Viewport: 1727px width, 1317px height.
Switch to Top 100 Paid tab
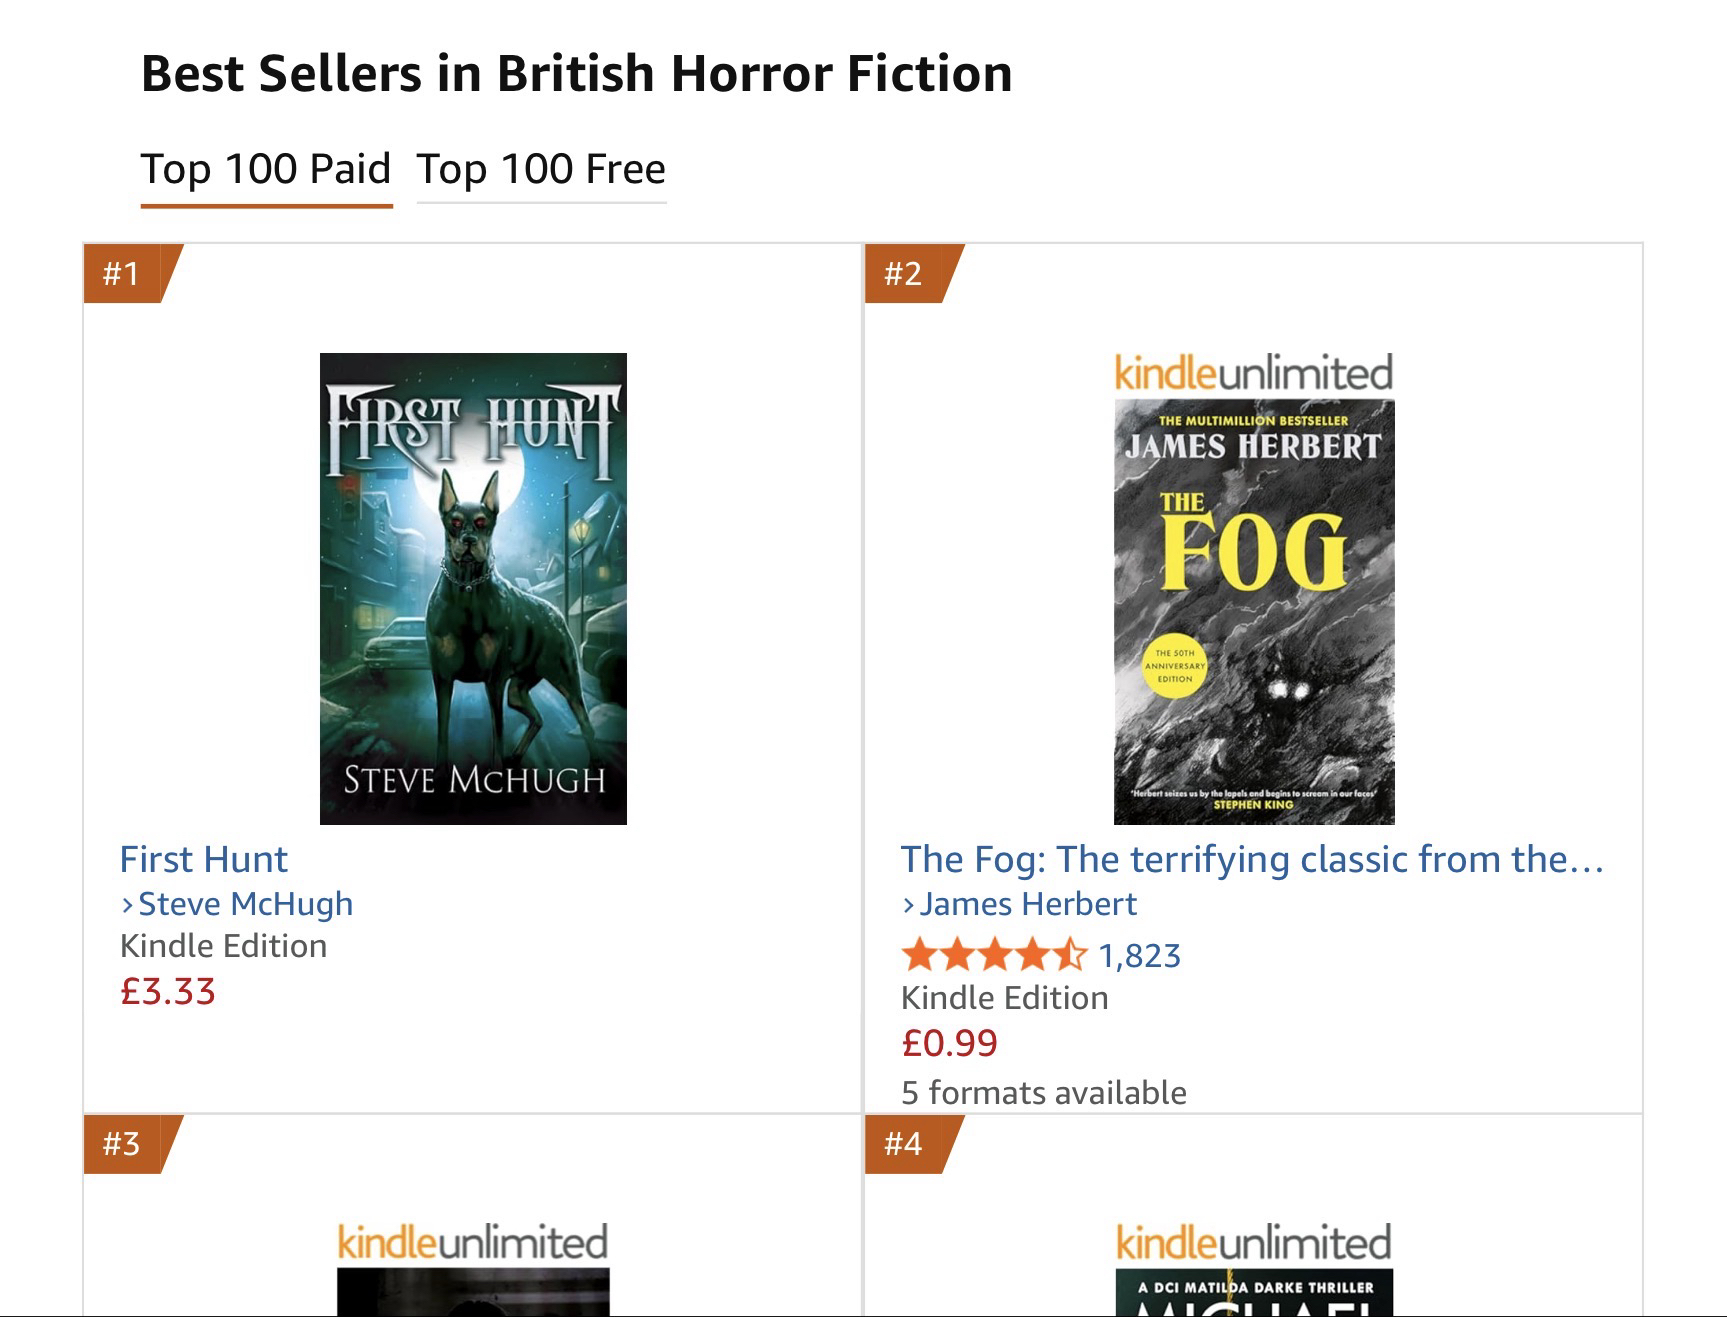(265, 169)
